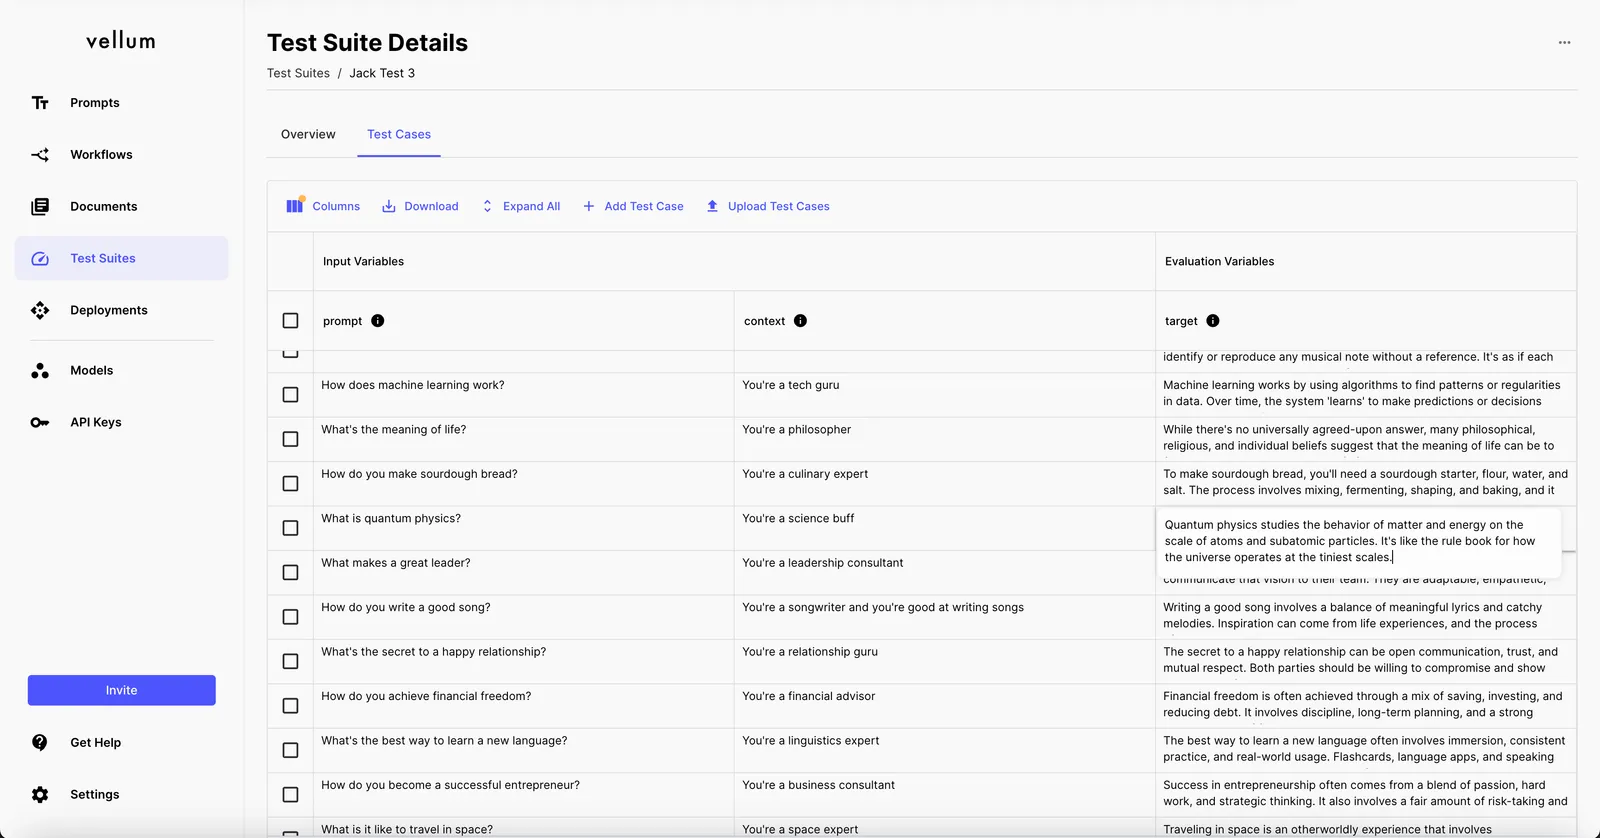Image resolution: width=1600 pixels, height=838 pixels.
Task: Click the Columns icon in toolbar
Action: click(x=295, y=205)
